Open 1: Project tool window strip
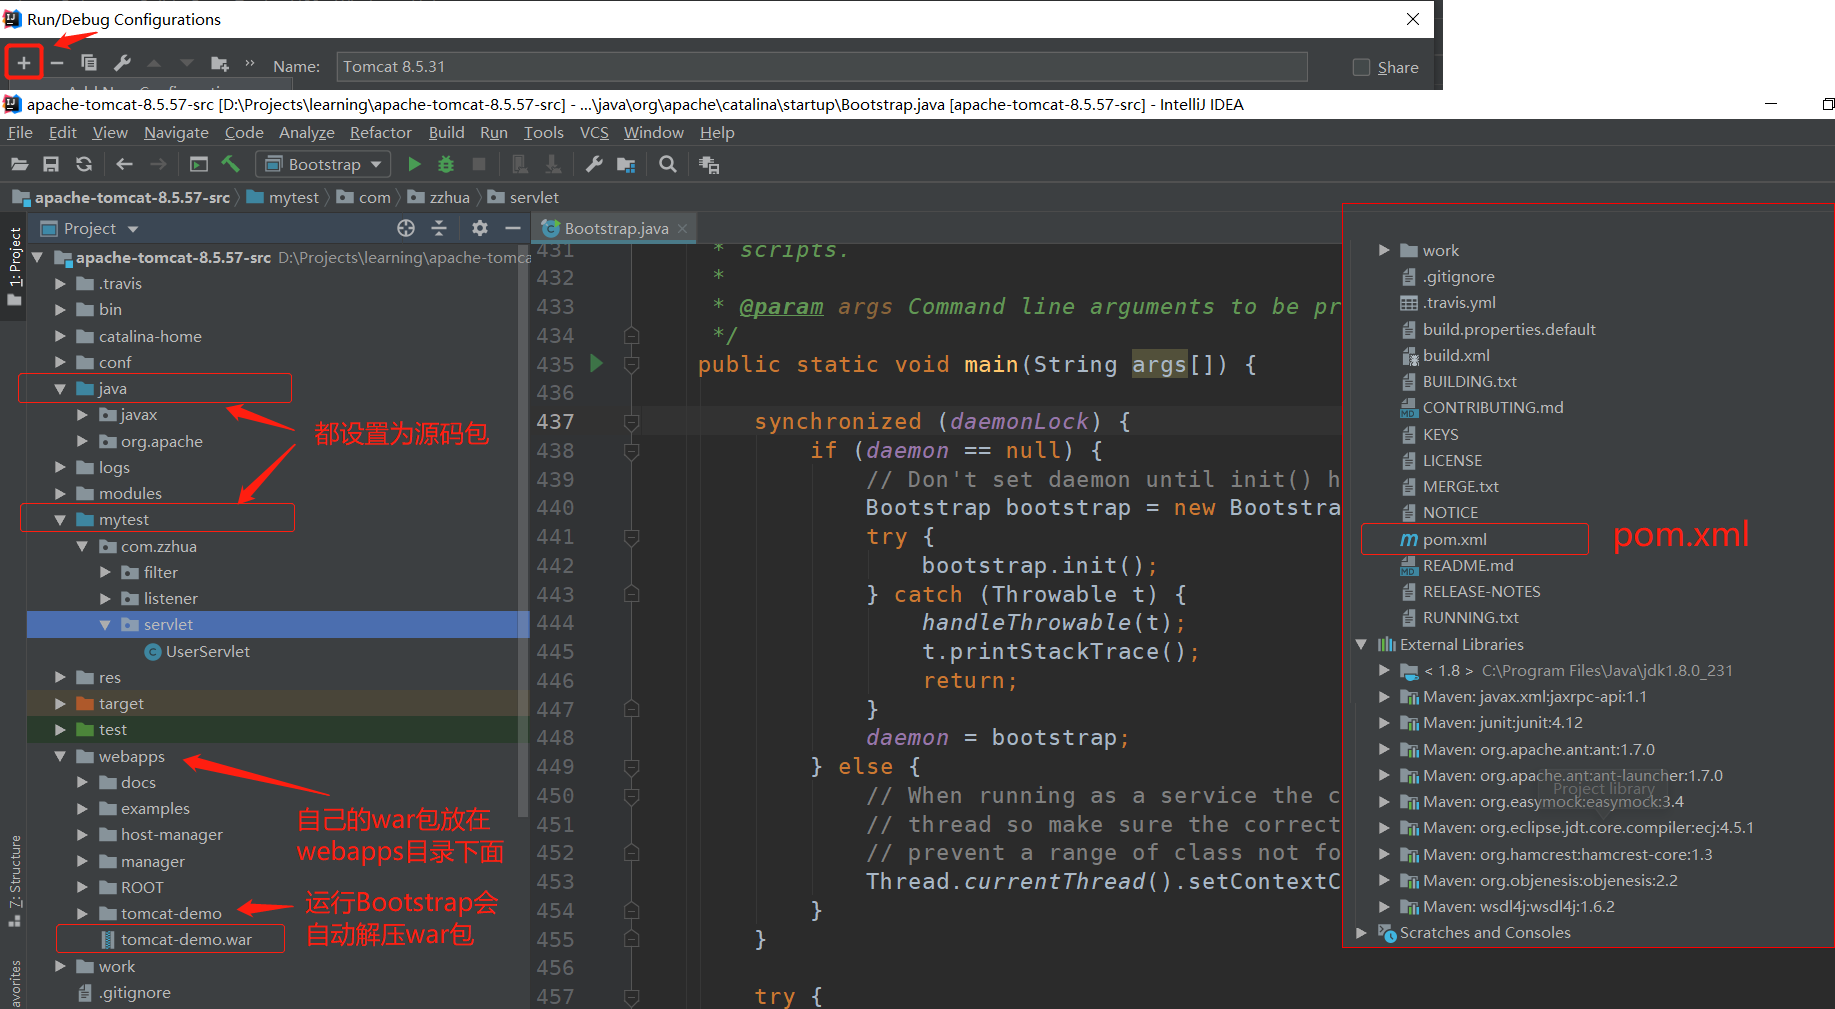Viewport: 1835px width, 1009px height. click(14, 266)
